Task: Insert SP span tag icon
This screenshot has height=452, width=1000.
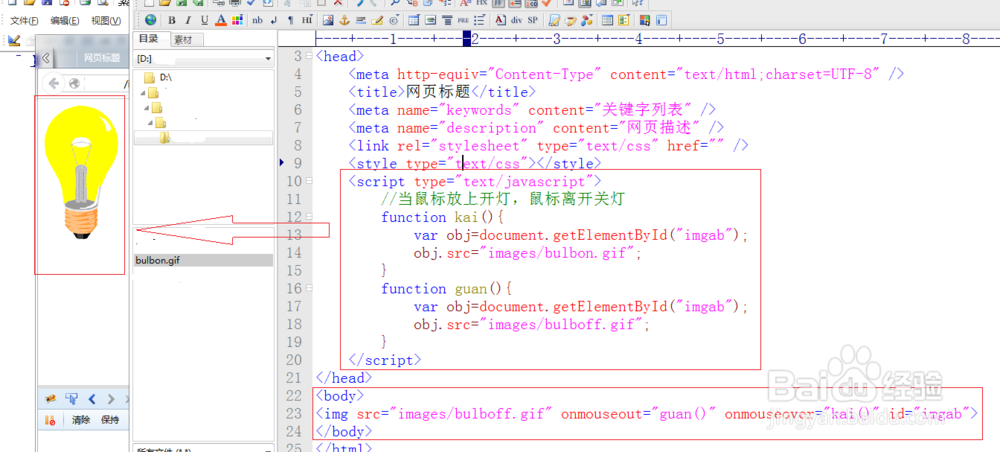Action: 533,20
